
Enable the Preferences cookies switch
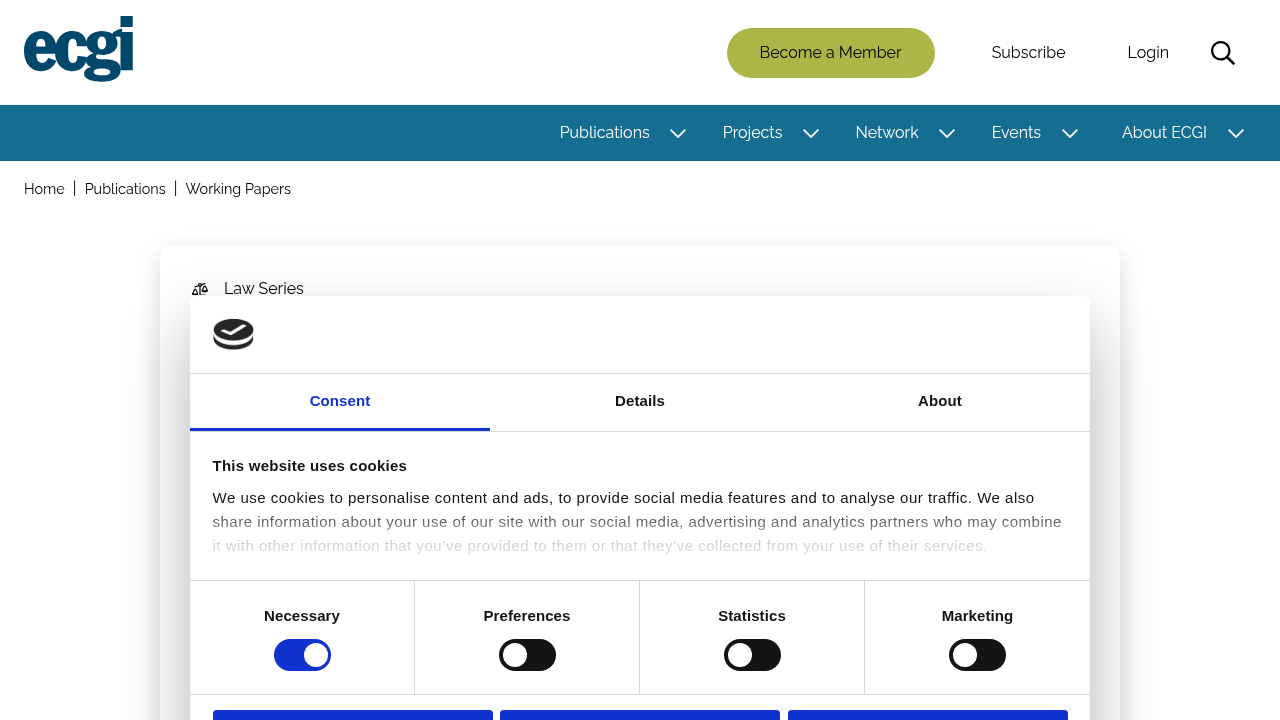[527, 655]
